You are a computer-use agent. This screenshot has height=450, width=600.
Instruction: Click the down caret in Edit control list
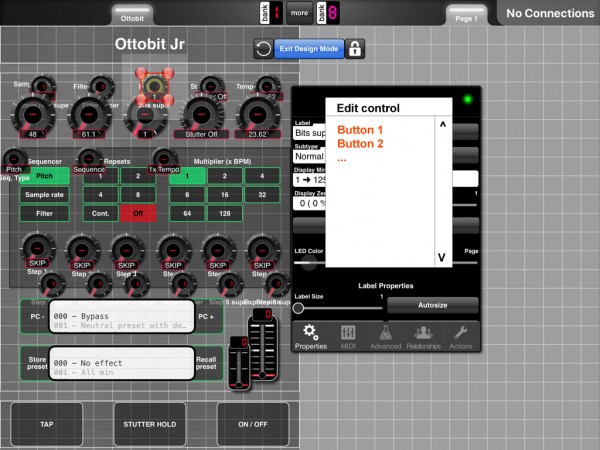[x=442, y=257]
